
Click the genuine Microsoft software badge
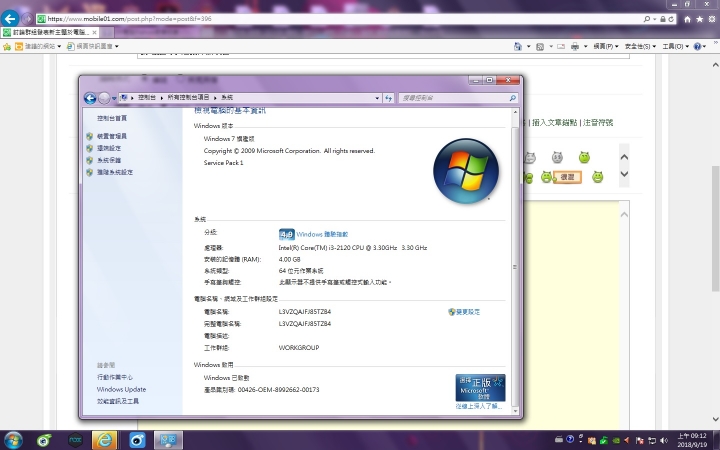click(480, 388)
